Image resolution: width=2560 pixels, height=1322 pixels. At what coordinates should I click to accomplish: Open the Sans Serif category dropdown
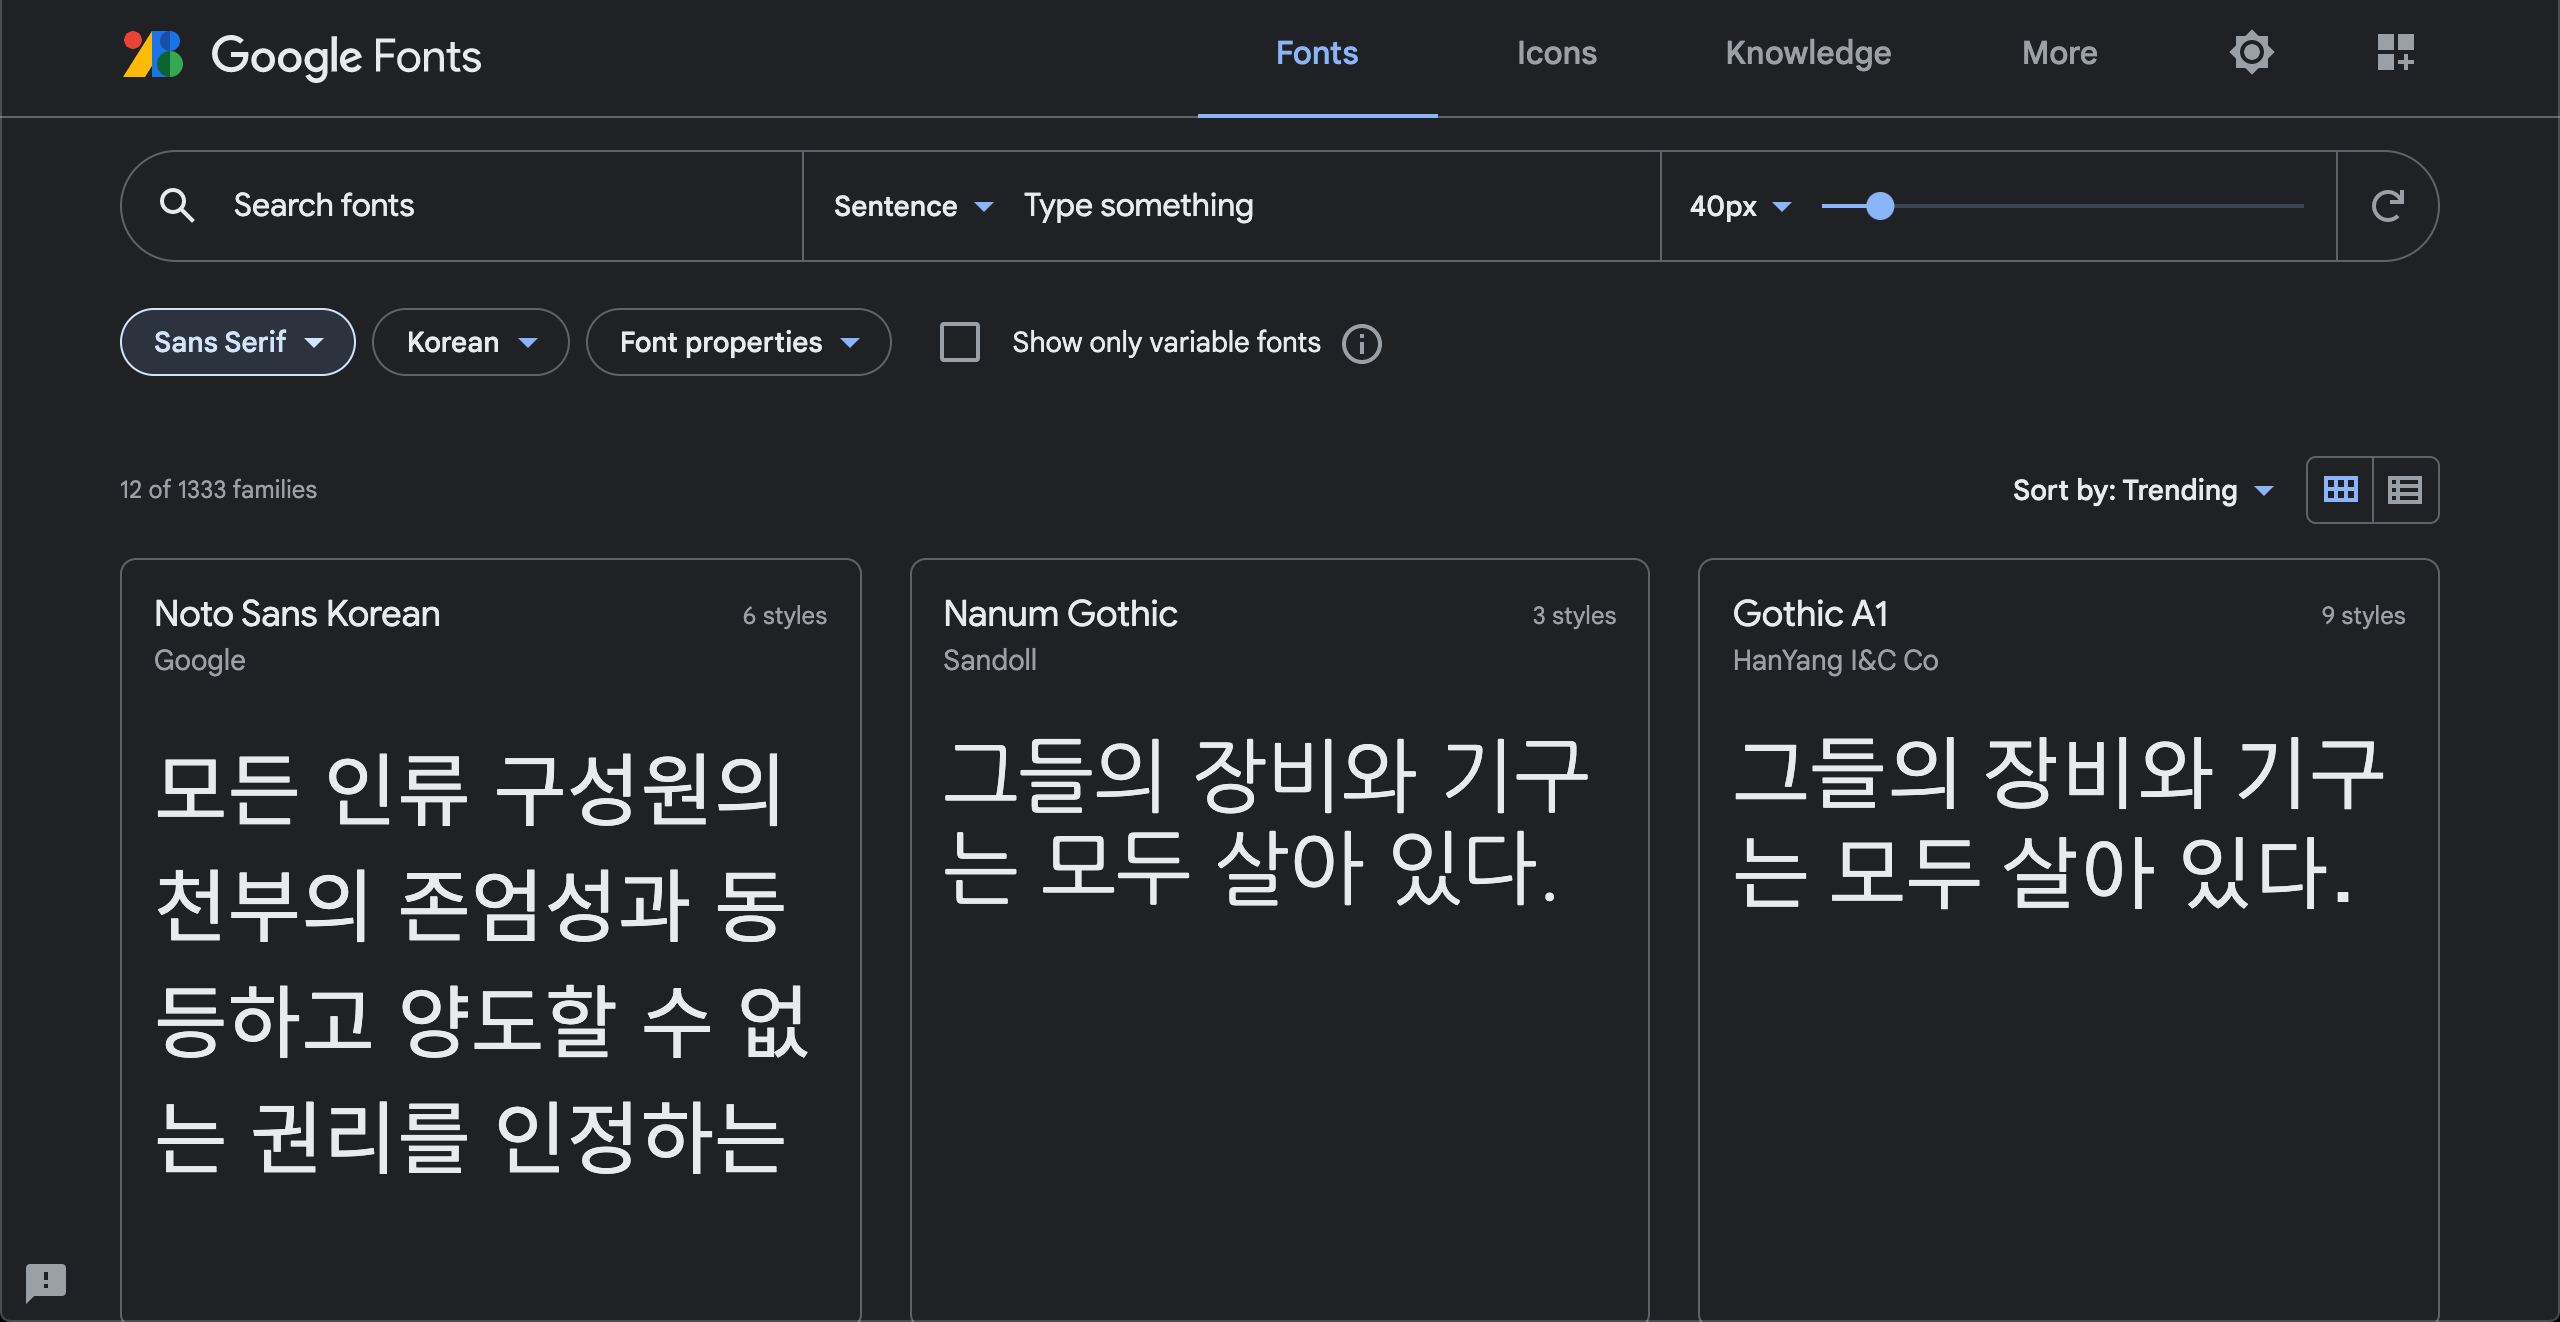[x=237, y=342]
